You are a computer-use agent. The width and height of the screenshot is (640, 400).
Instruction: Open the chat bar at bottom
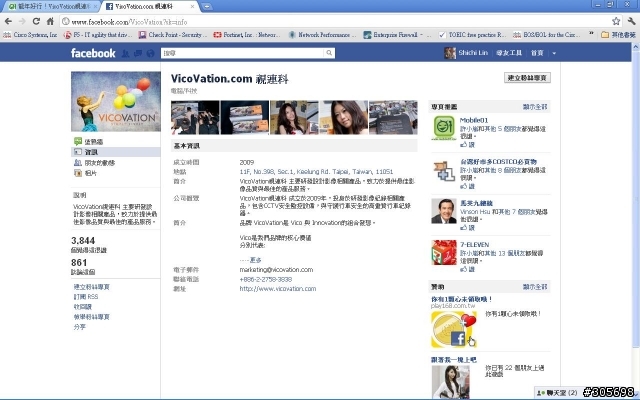click(558, 393)
